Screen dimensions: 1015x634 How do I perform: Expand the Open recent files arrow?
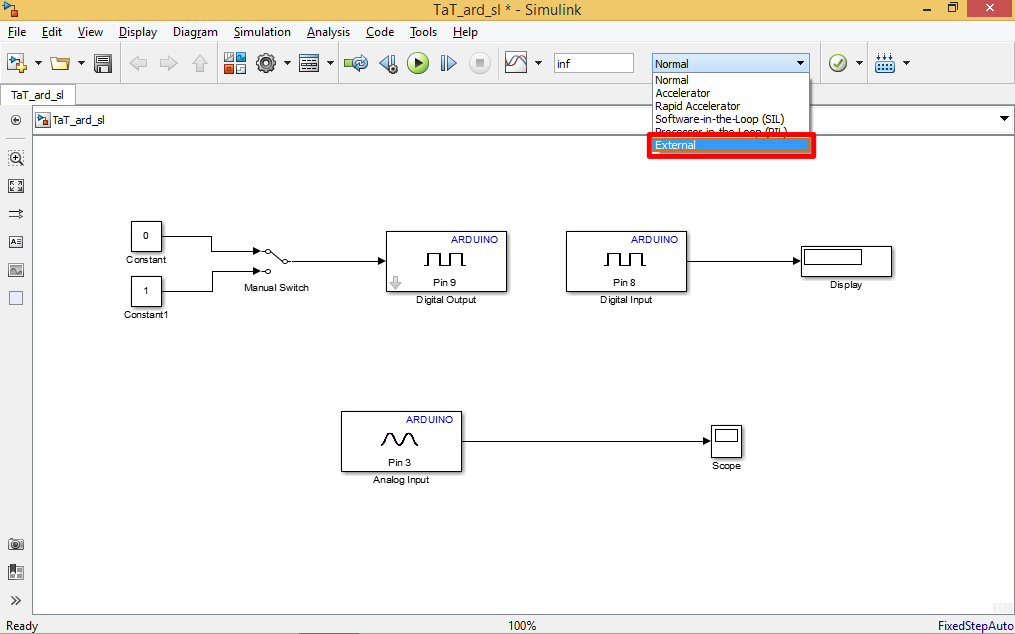81,63
